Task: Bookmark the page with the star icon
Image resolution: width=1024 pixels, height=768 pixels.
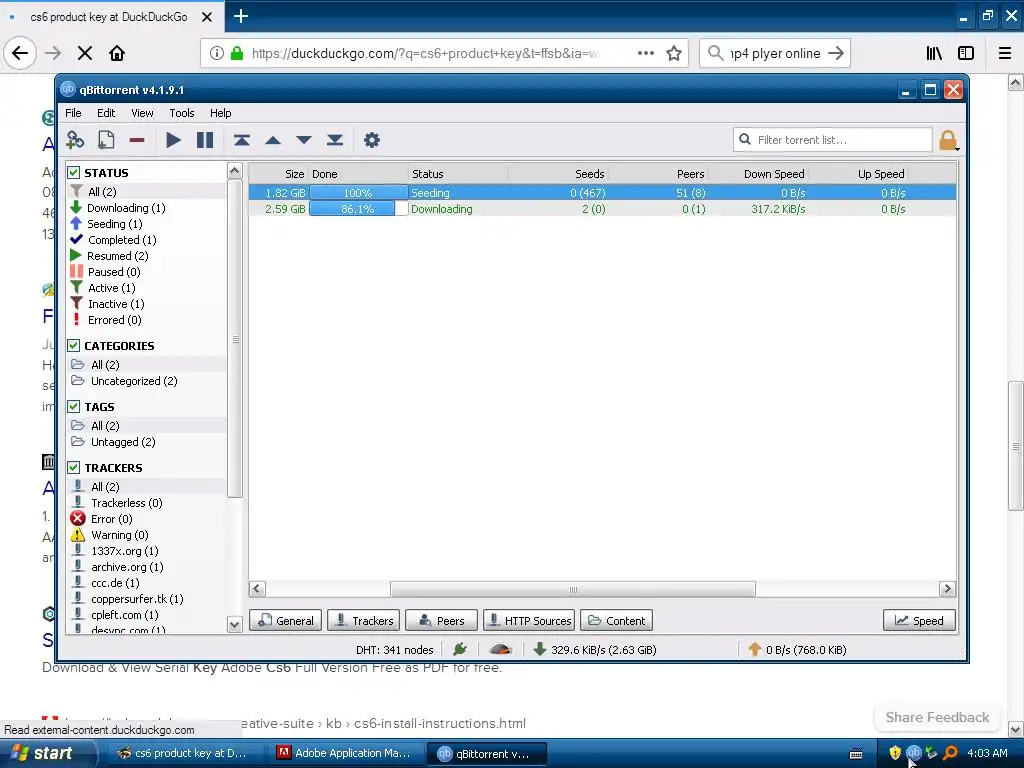Action: coord(674,53)
